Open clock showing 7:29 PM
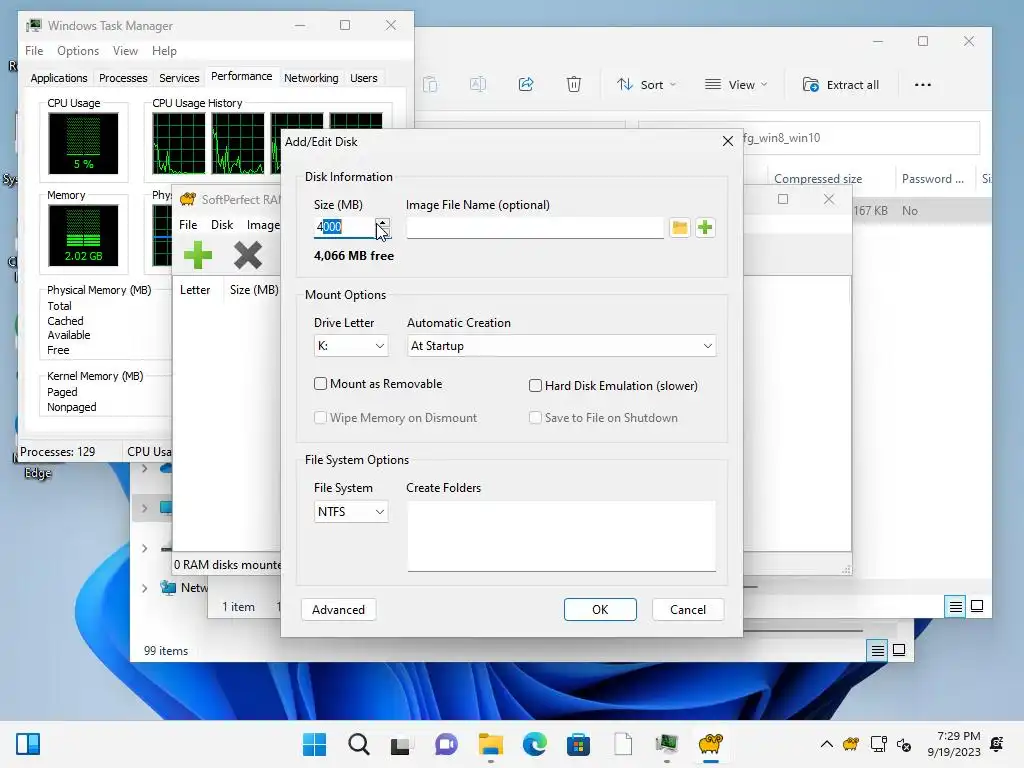1024x768 pixels. pos(954,744)
